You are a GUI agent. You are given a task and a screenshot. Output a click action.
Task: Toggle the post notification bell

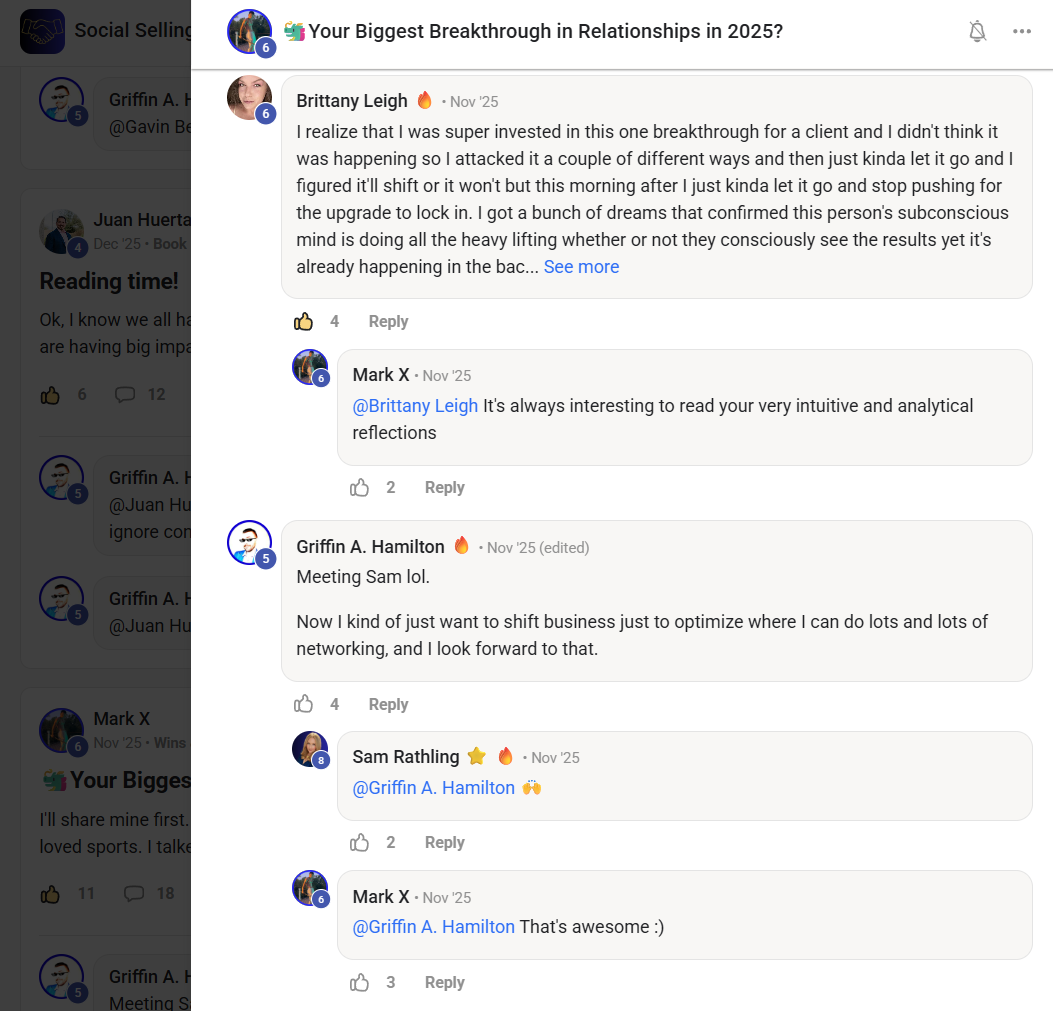click(x=977, y=31)
